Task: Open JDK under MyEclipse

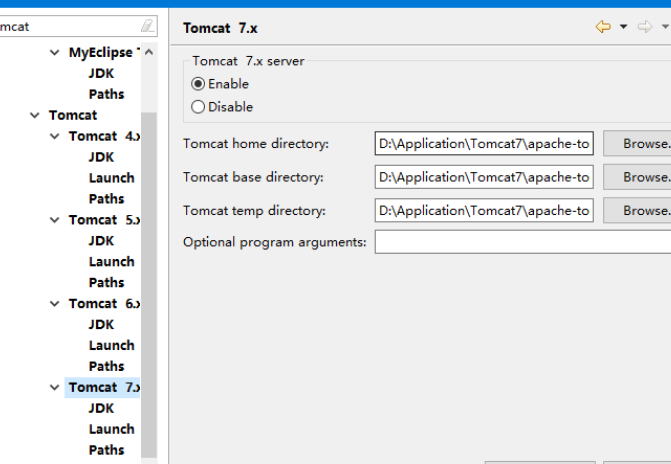Action: click(x=101, y=73)
